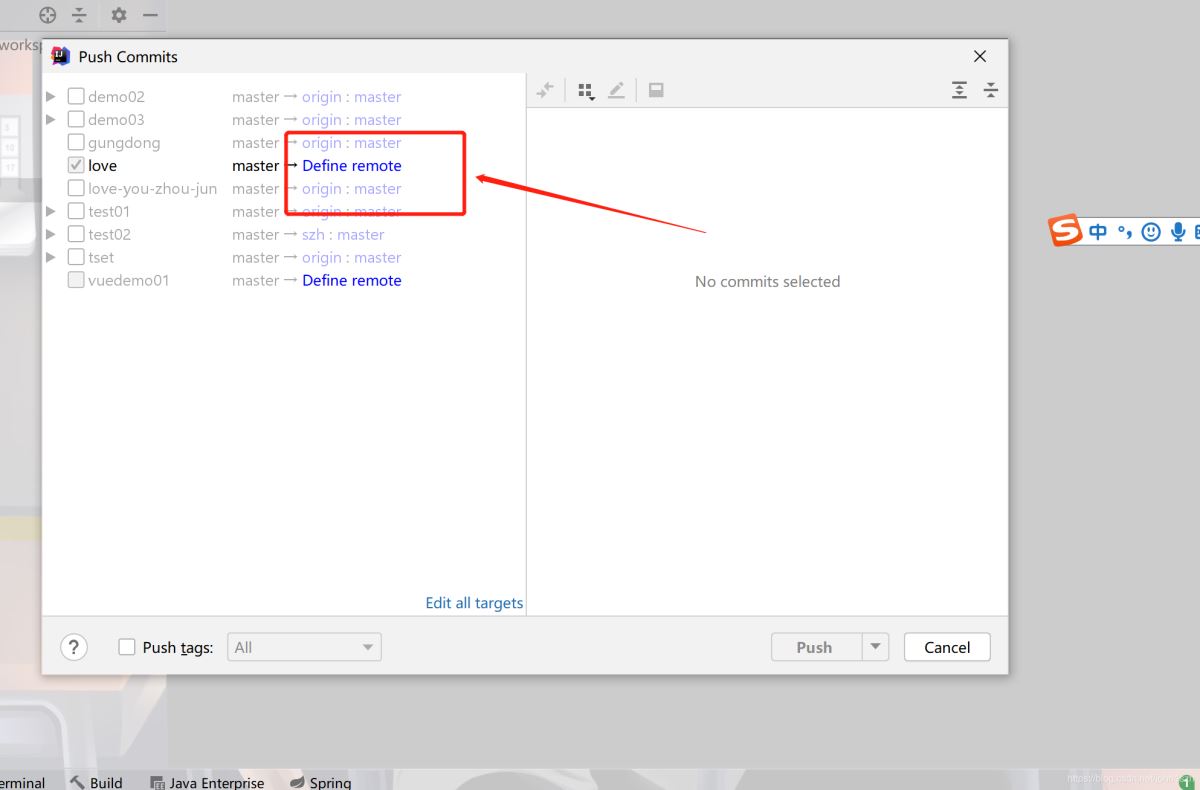Click origin : master target for demo02
1200x790 pixels.
coord(352,97)
